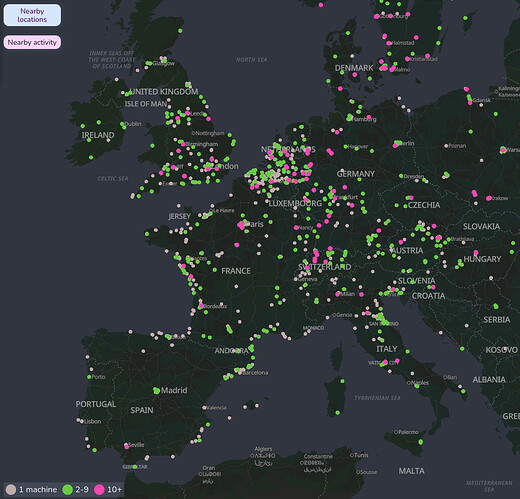This screenshot has width=520, height=499.
Task: Open the green marker near Naples
Action: click(417, 386)
